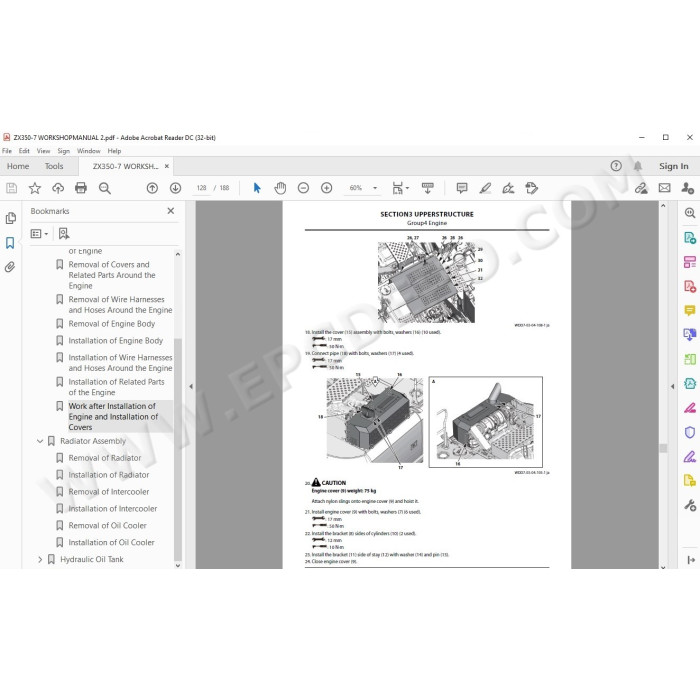Screen dimensions: 700x700
Task: Collapse the Radiator Assembly bookmark
Action: (40, 441)
